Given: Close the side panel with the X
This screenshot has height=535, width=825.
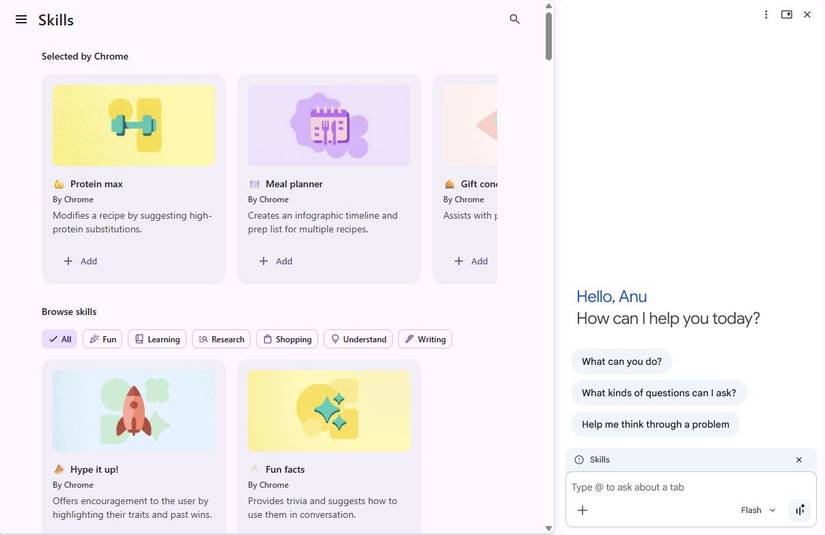Looking at the screenshot, I should click(807, 15).
